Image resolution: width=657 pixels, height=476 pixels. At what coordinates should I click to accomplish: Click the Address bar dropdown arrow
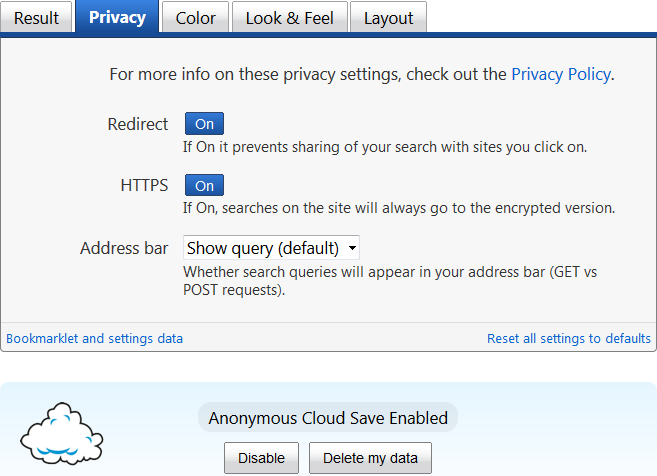tap(352, 248)
